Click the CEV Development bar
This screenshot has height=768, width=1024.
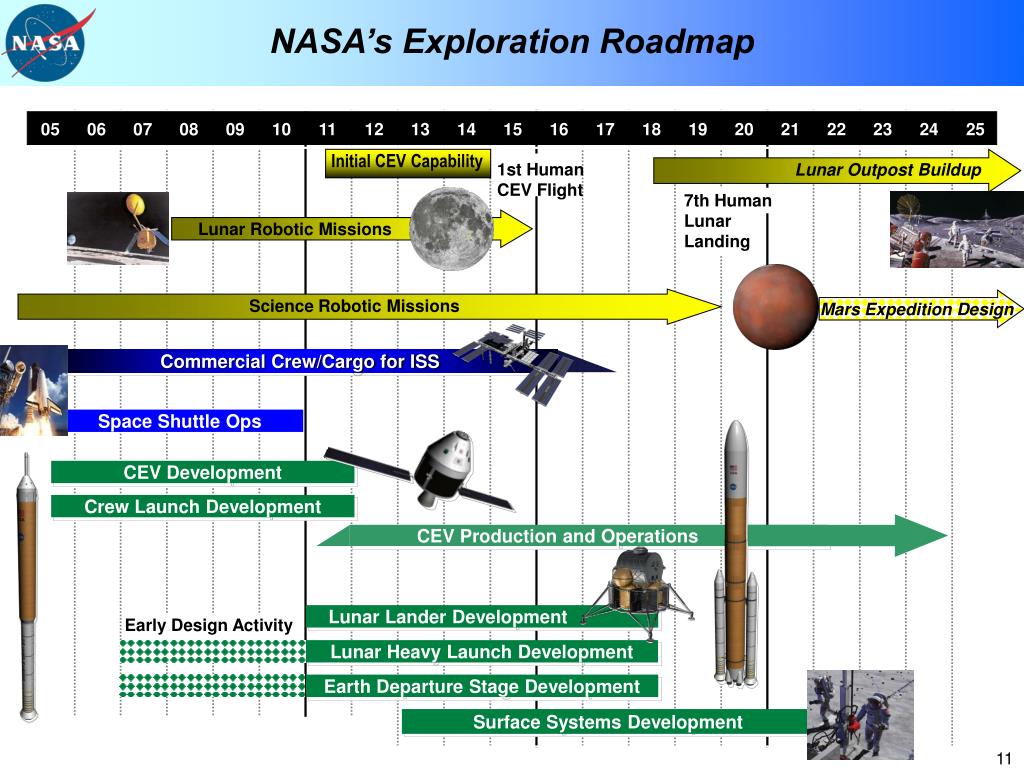[x=202, y=472]
